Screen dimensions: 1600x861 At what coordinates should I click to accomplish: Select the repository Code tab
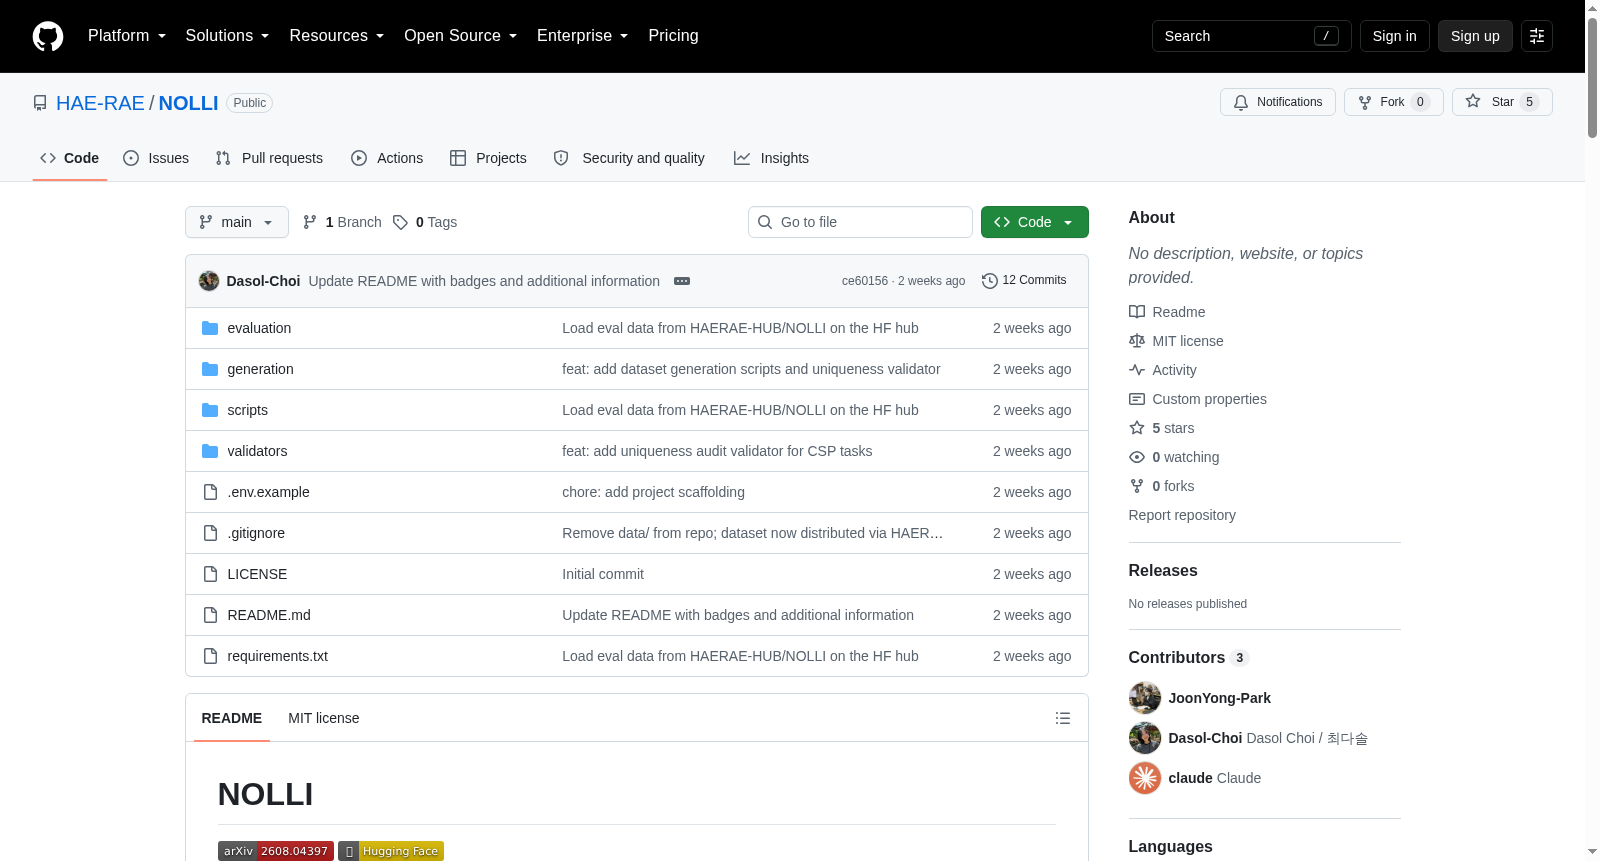(x=70, y=158)
